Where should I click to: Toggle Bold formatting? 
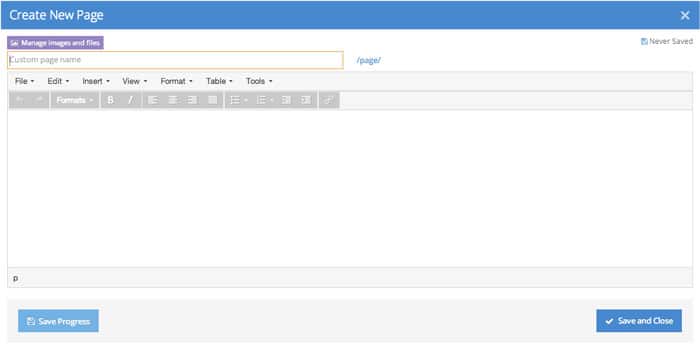[x=110, y=100]
